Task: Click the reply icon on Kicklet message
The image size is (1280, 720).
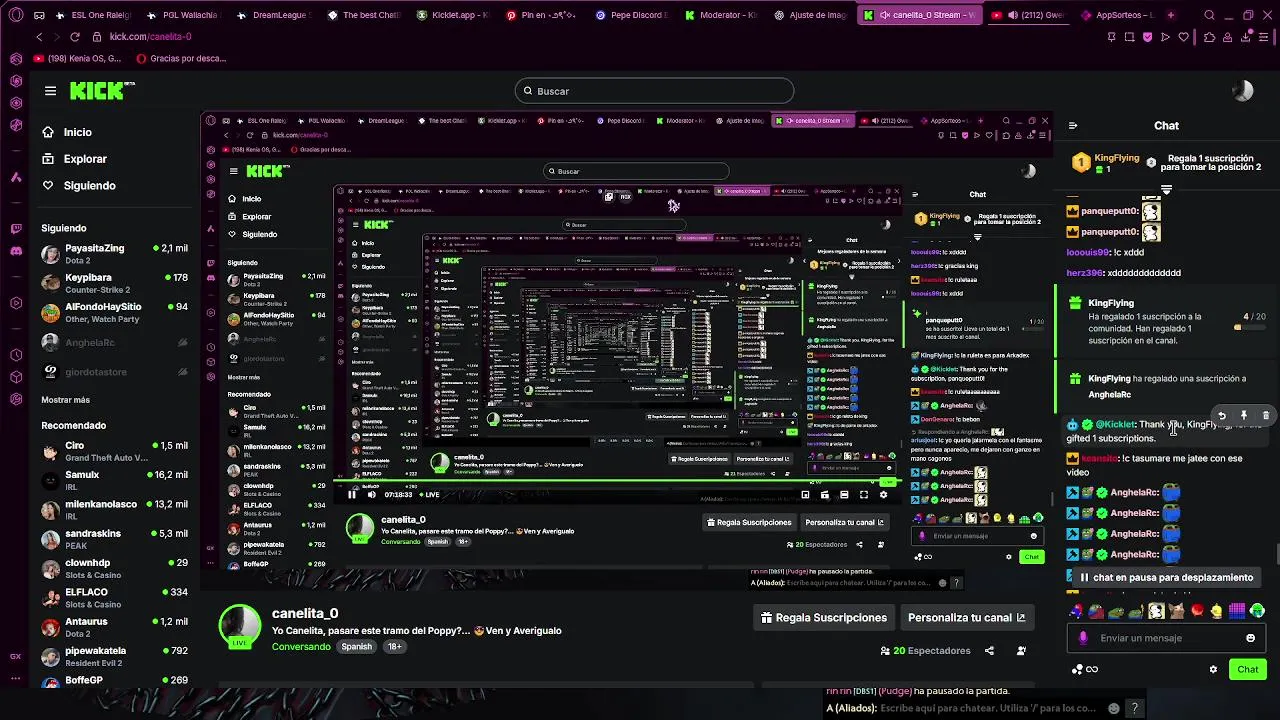Action: pos(1221,415)
